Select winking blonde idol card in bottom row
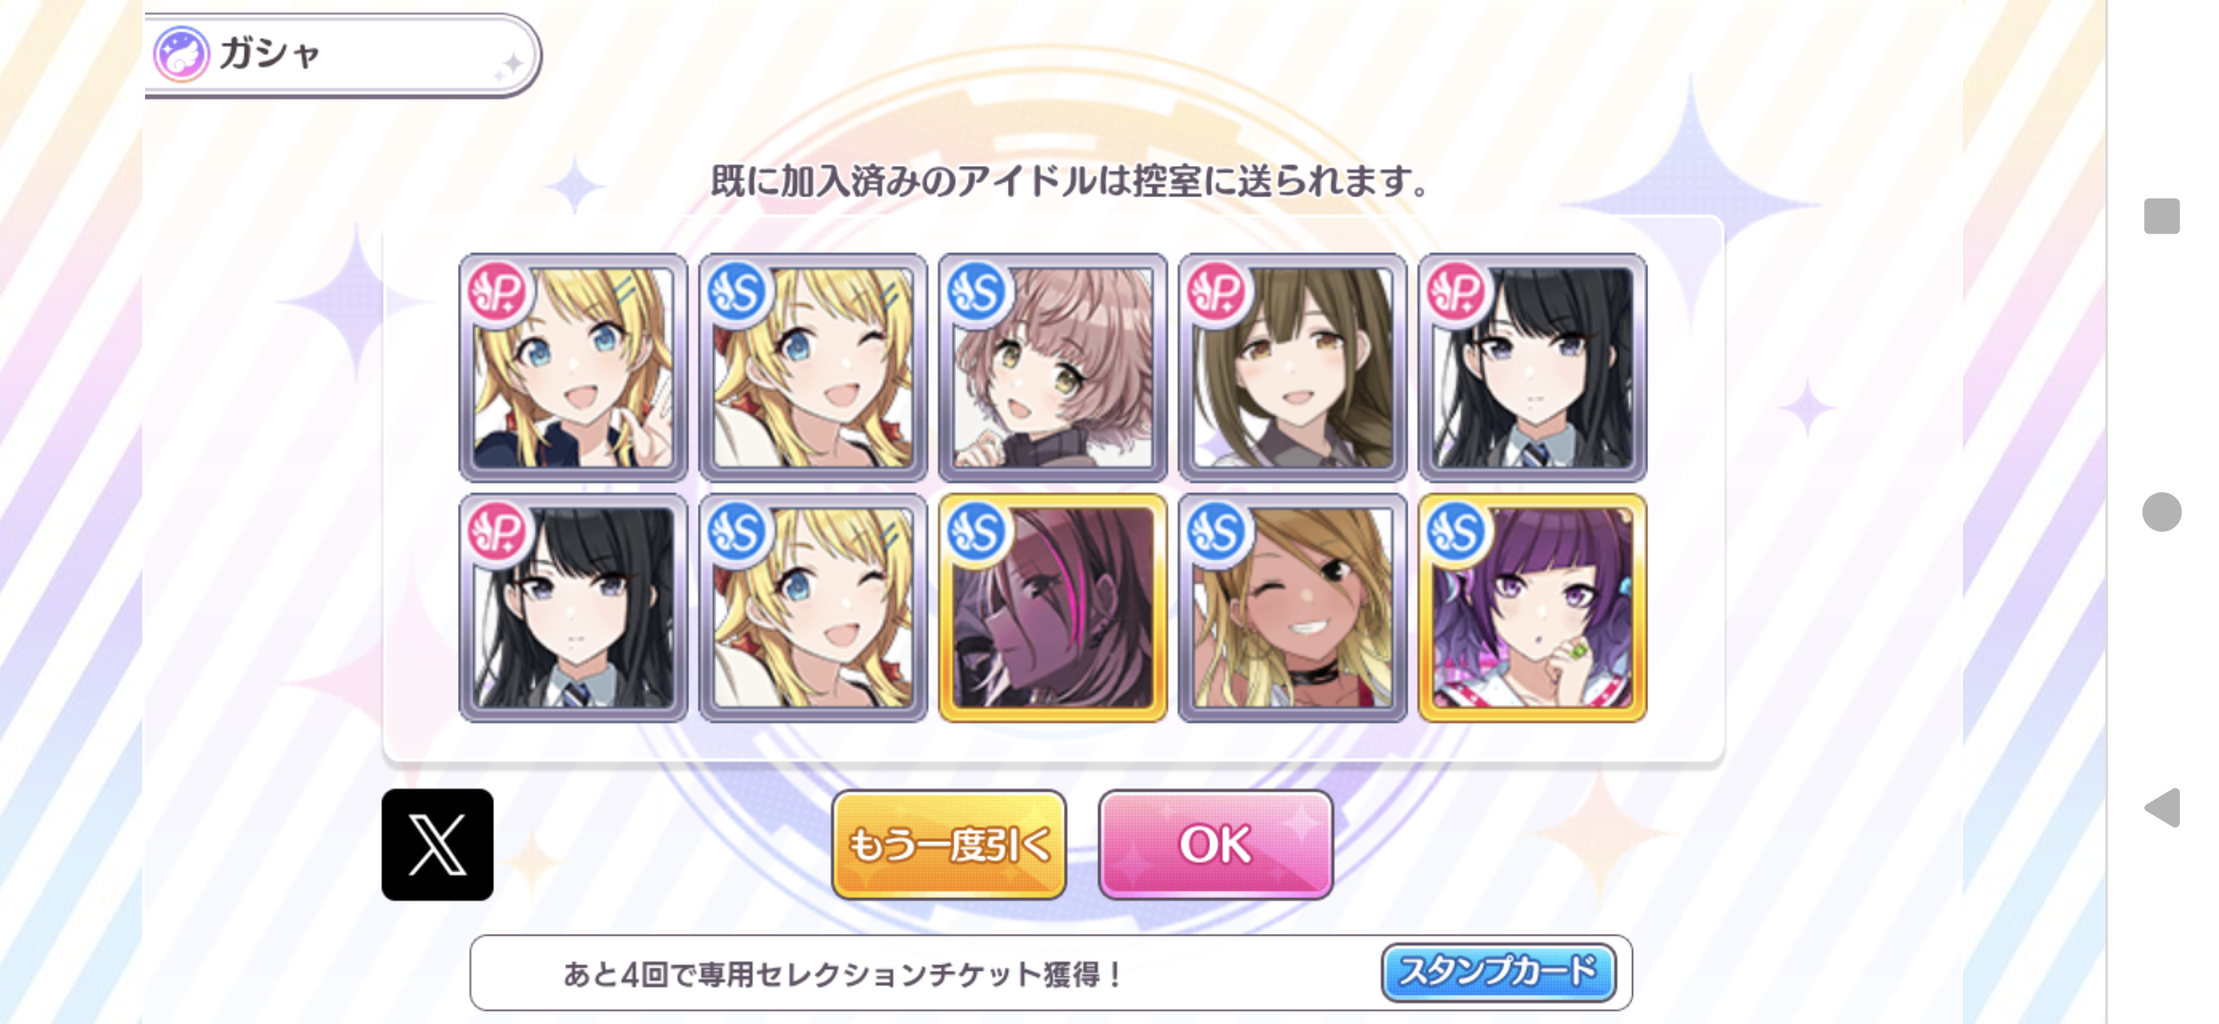Screen dimensions: 2219x1024 (813, 608)
